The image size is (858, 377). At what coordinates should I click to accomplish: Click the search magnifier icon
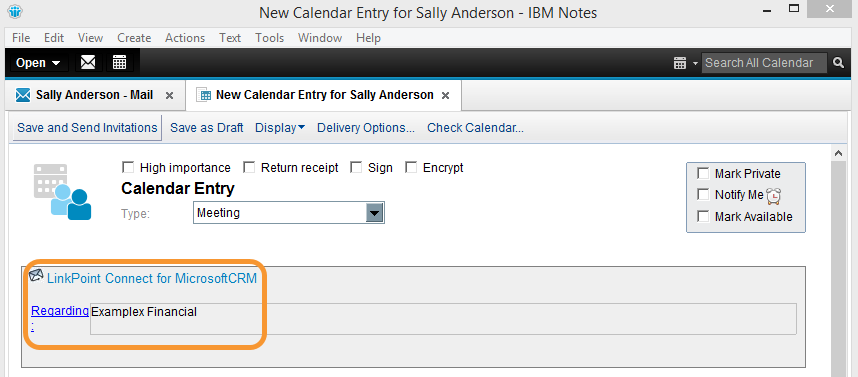click(838, 63)
